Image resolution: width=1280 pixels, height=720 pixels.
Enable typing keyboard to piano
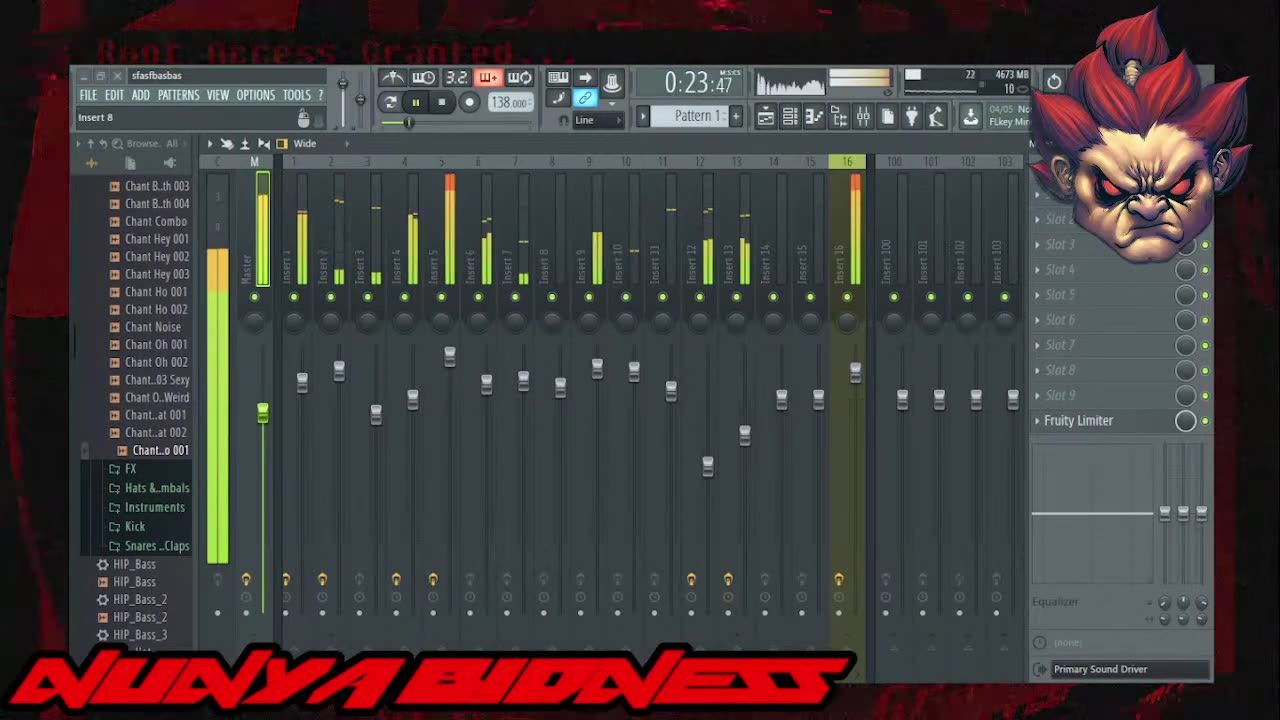pos(558,78)
